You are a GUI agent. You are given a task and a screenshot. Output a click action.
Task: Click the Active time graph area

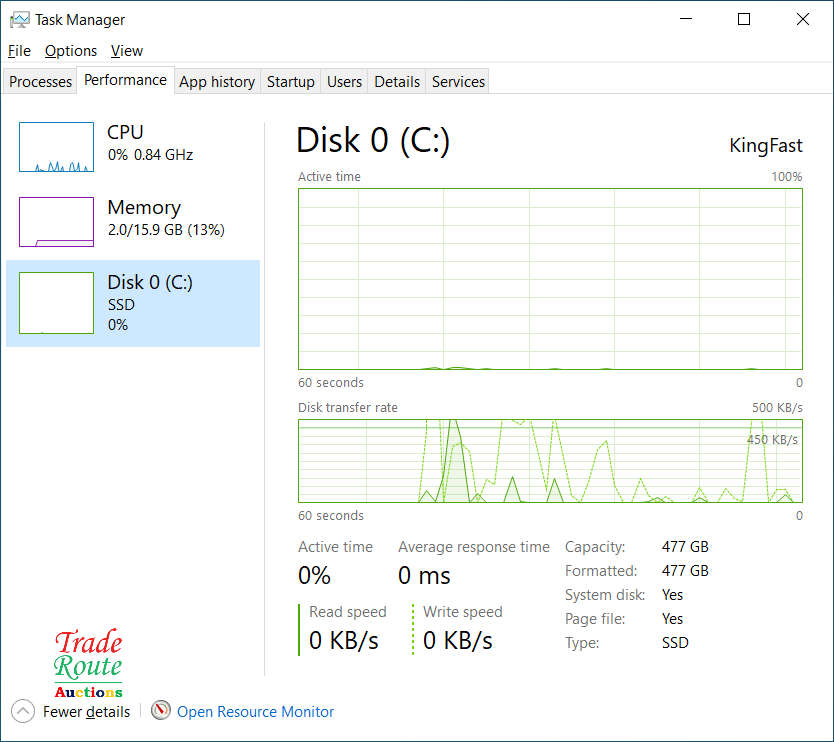(x=549, y=278)
